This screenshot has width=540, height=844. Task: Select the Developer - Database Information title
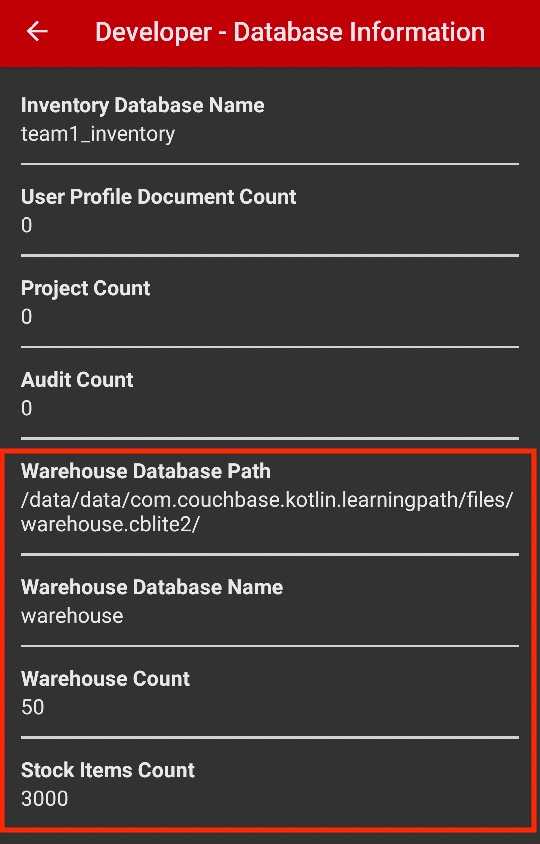click(x=290, y=32)
